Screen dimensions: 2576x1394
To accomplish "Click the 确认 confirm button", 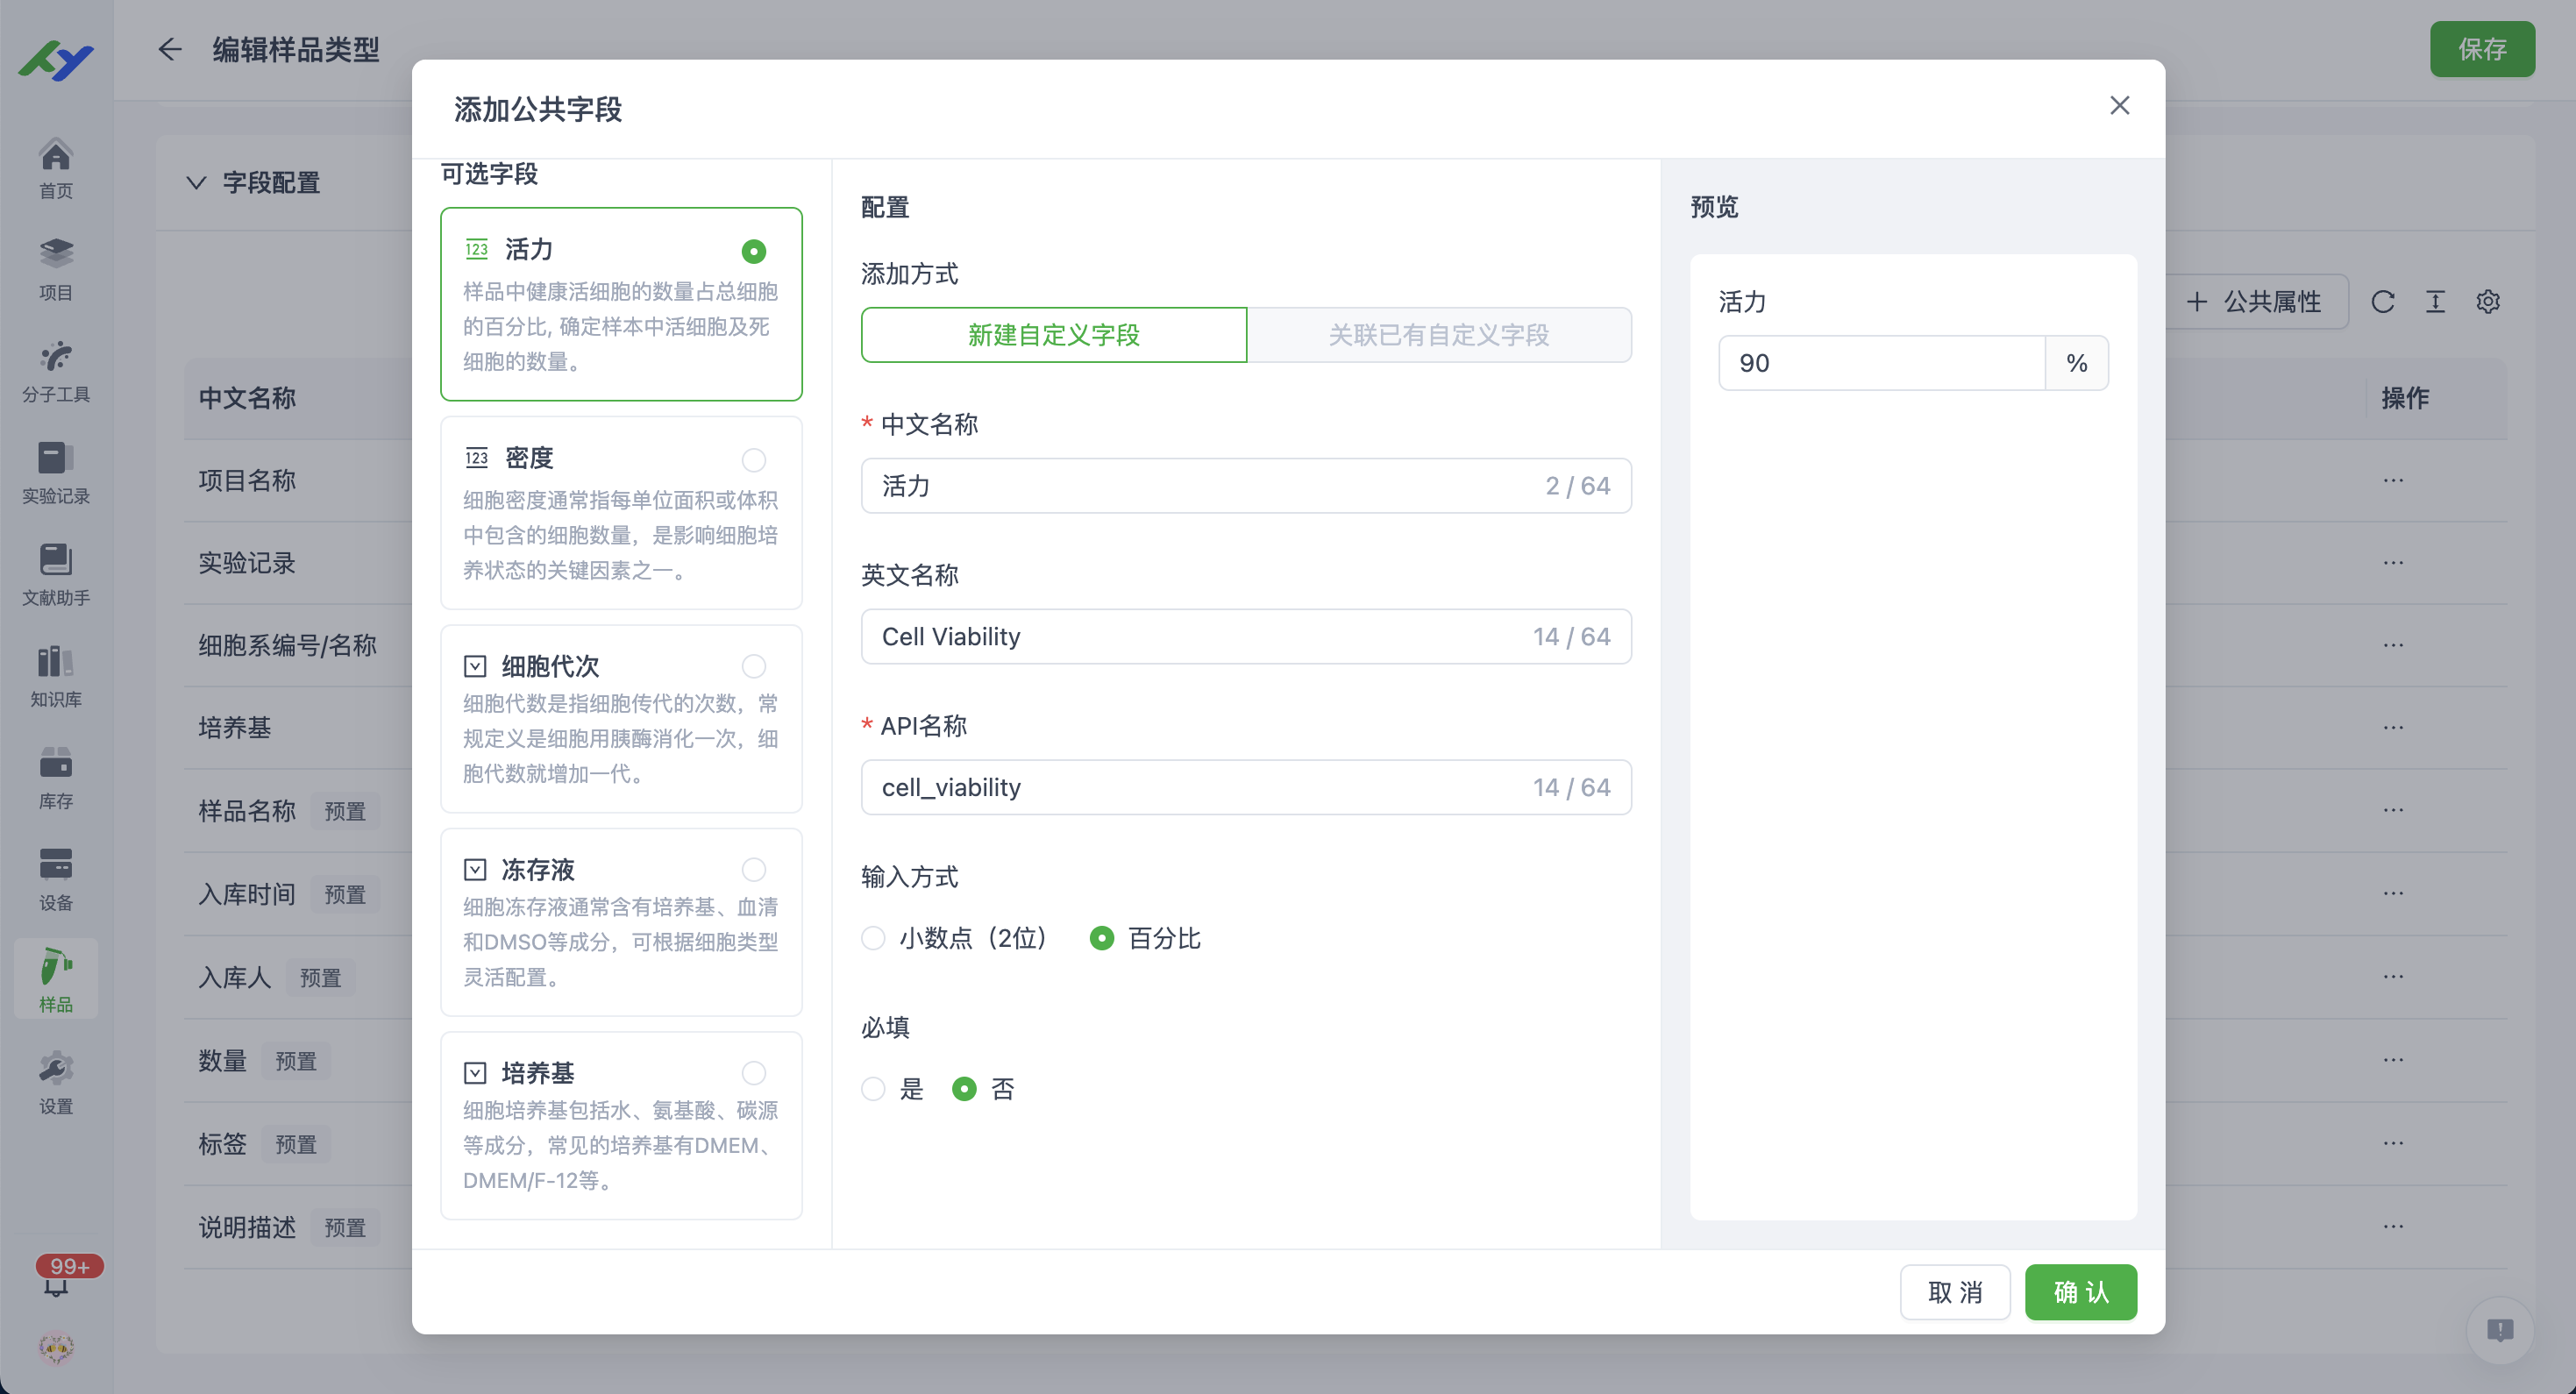I will 2080,1292.
